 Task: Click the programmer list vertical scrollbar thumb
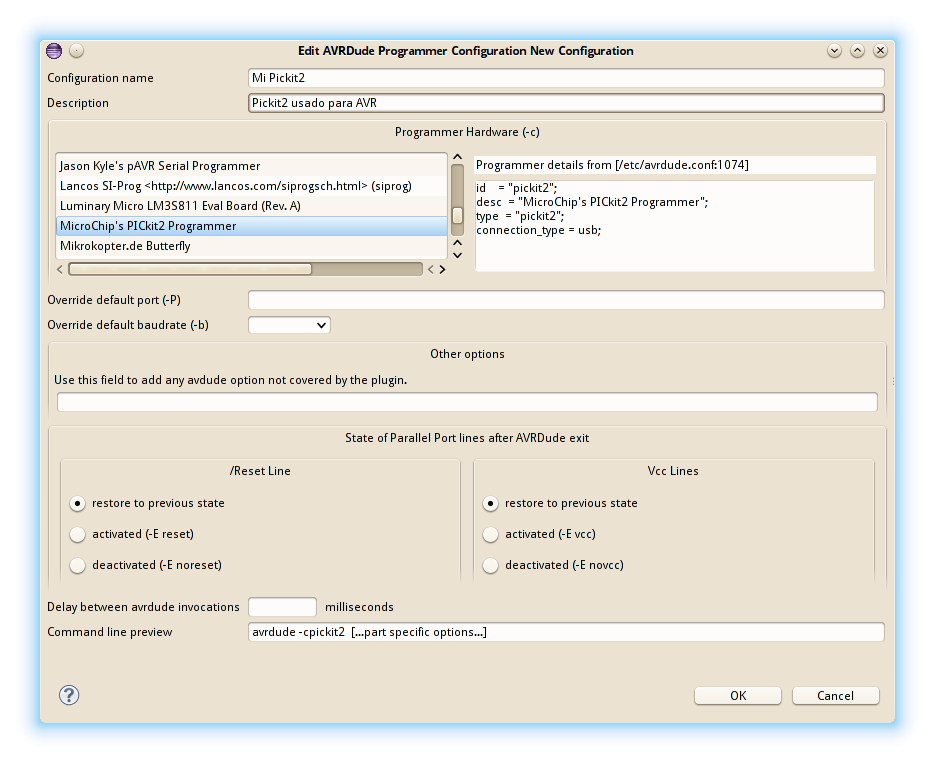point(457,215)
